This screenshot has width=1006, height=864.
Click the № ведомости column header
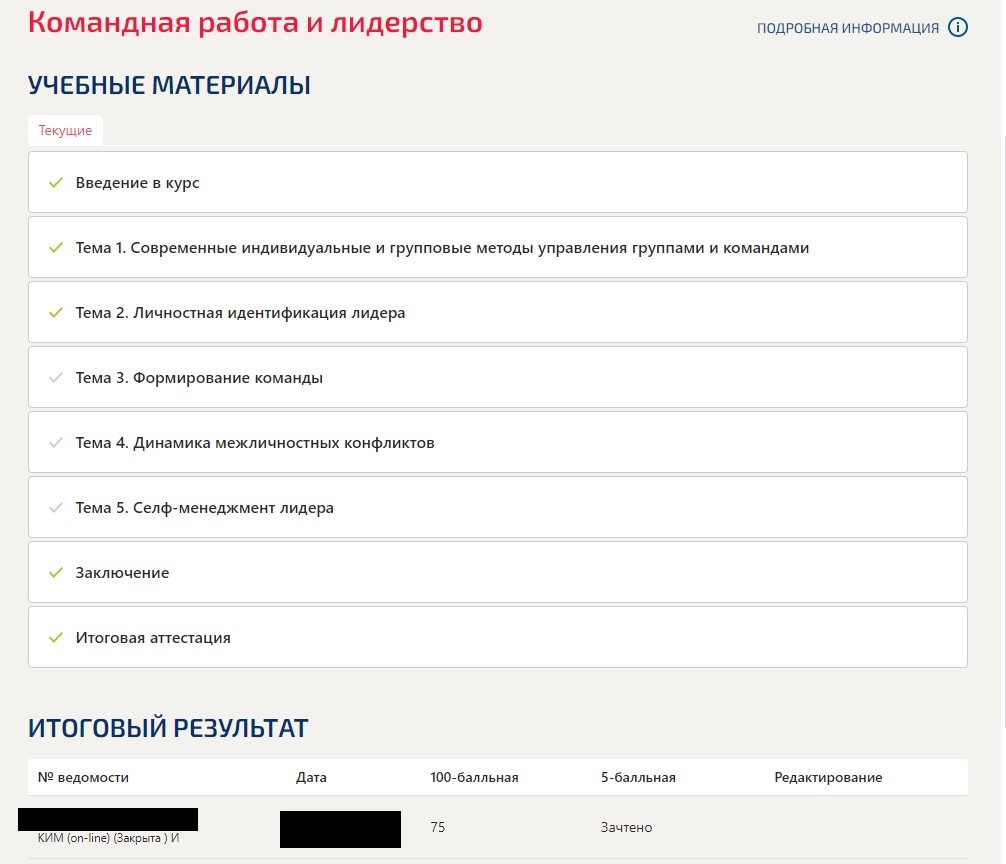[83, 777]
